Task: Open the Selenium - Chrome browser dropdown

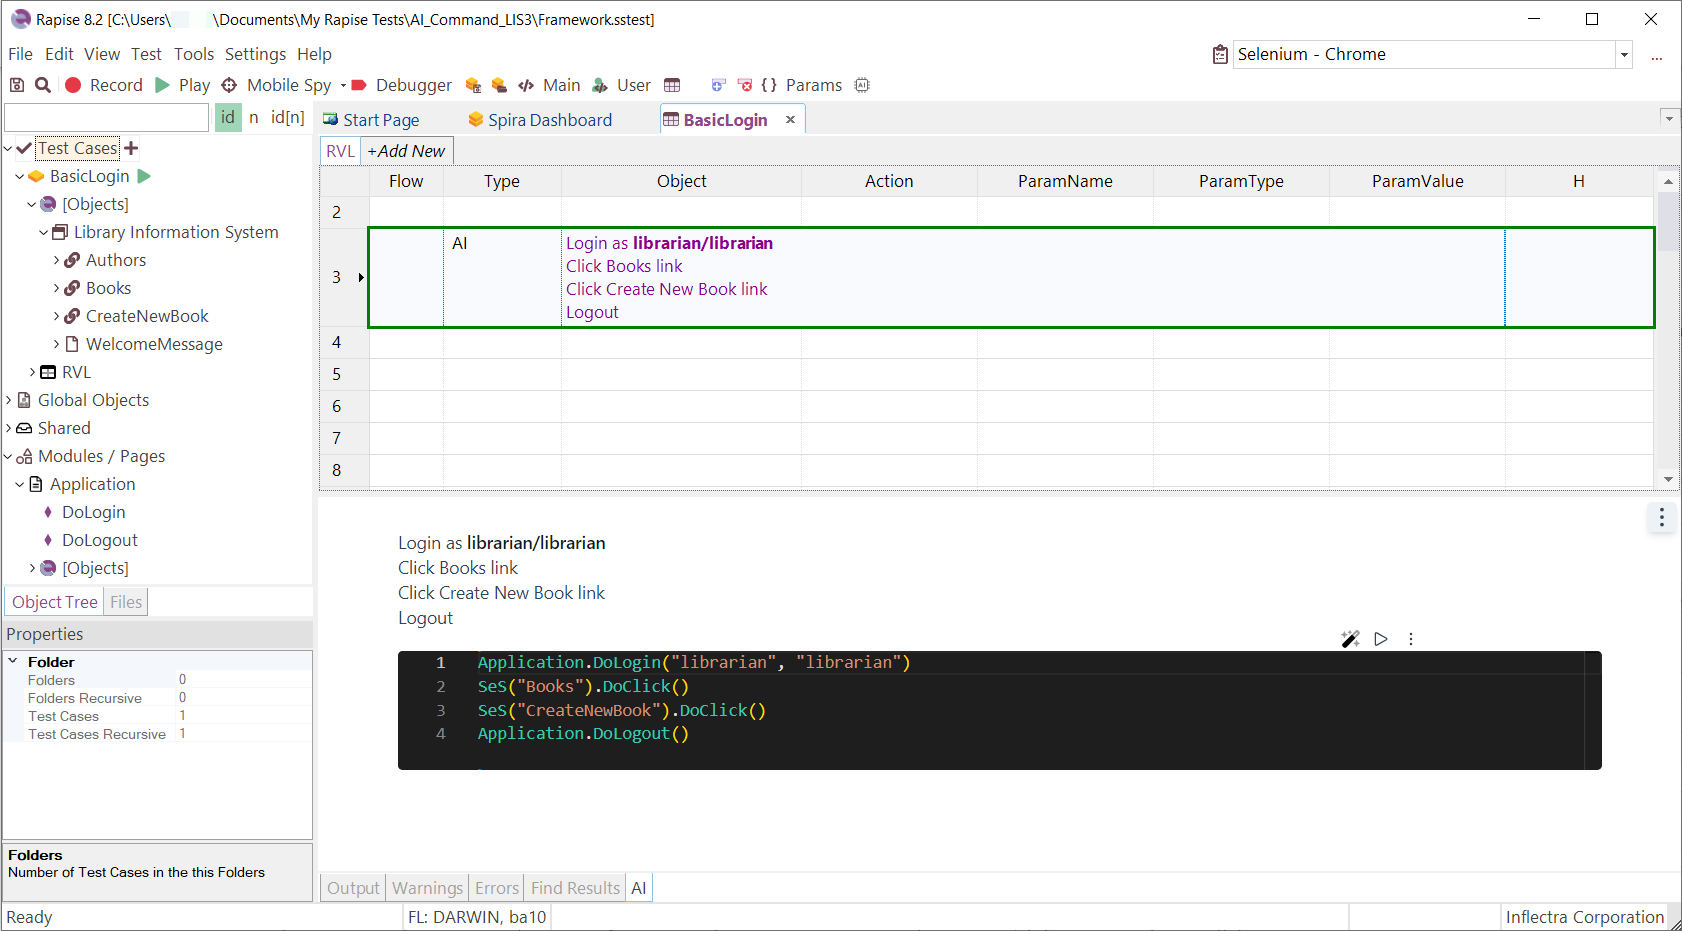Action: click(1623, 54)
